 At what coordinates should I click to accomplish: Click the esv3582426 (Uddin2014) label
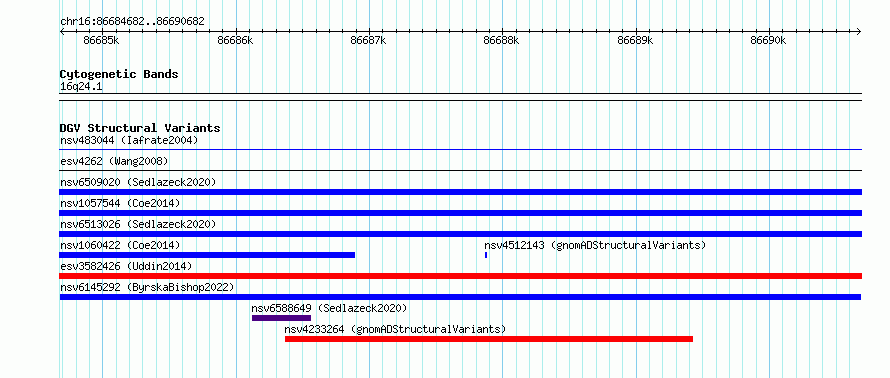[126, 266]
